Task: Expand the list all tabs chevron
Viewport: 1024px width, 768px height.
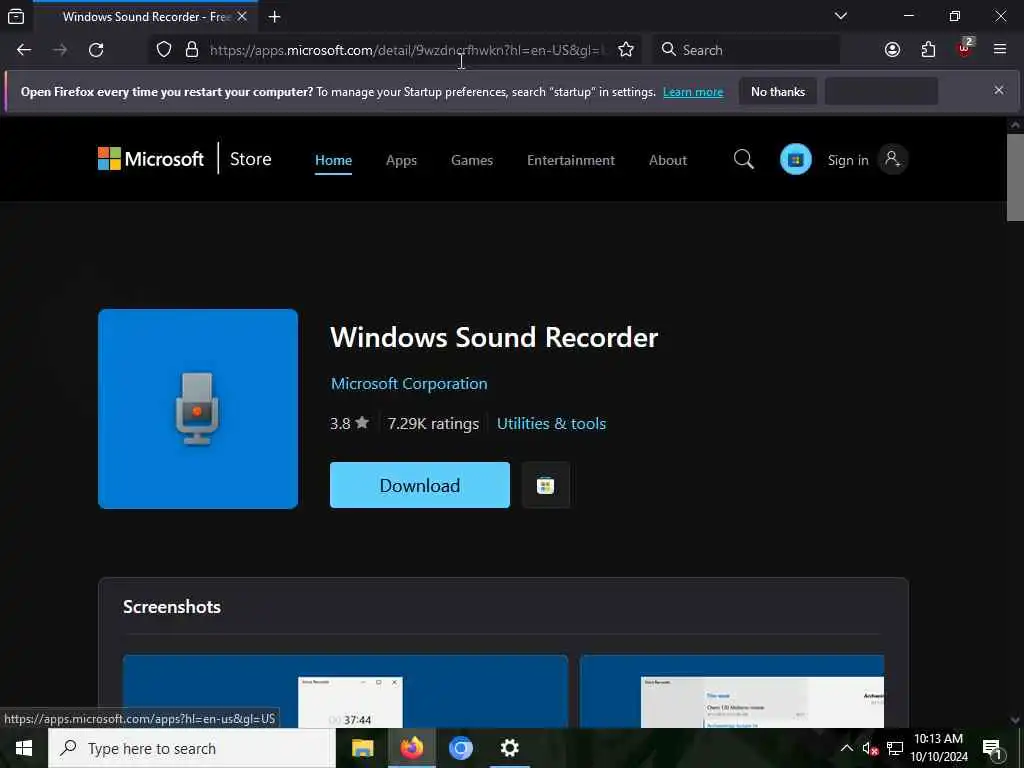Action: [x=840, y=16]
